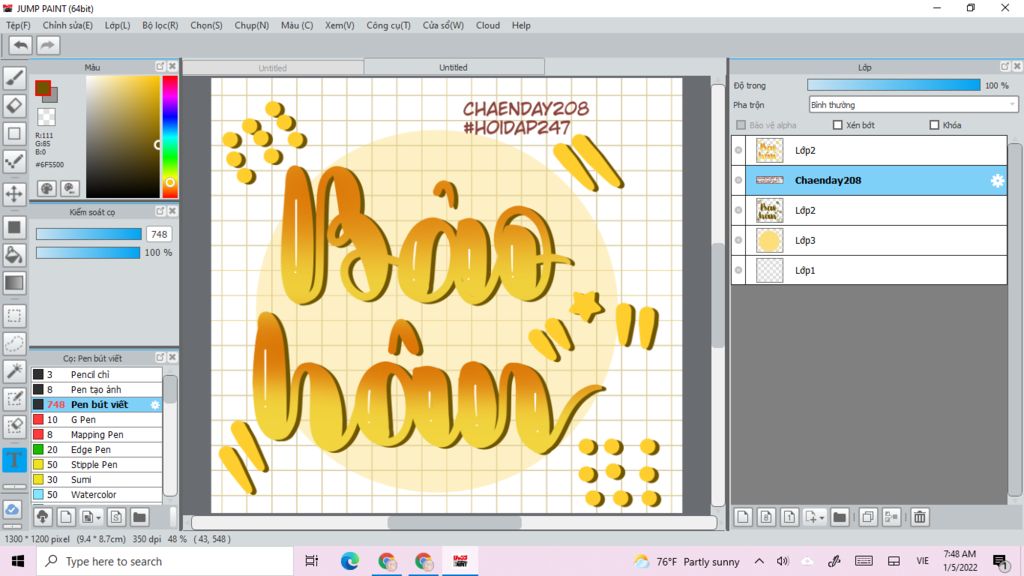Toggle Bảo vệ alpha checkbox
The height and width of the screenshot is (576, 1024).
pyautogui.click(x=741, y=125)
